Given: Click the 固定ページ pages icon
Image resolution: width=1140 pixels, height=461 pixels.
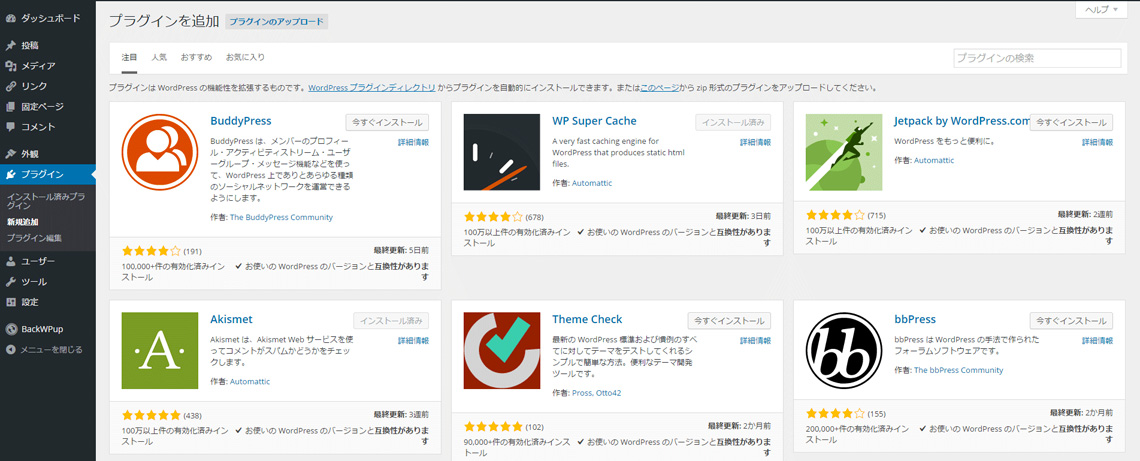Looking at the screenshot, I should [11, 107].
